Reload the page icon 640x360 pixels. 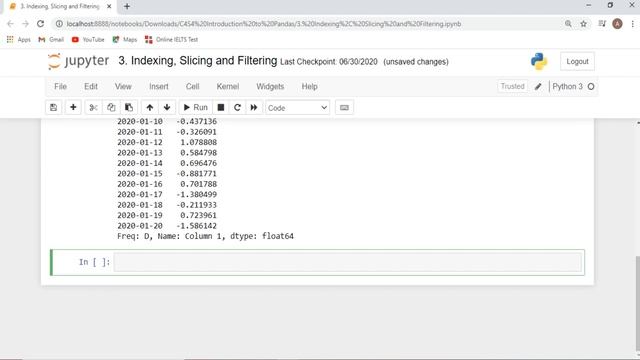tap(40, 24)
